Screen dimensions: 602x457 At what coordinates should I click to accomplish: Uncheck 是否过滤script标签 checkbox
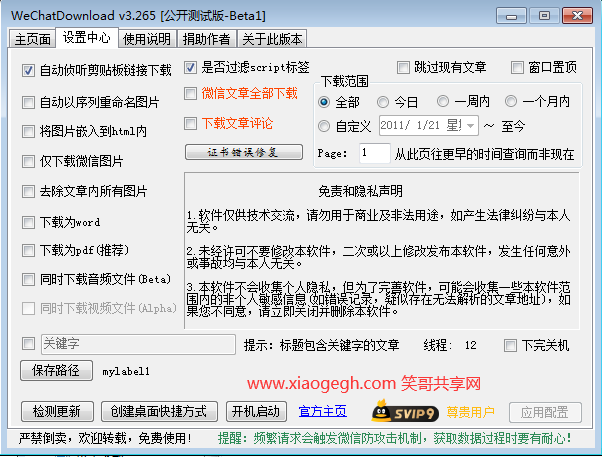[x=190, y=68]
